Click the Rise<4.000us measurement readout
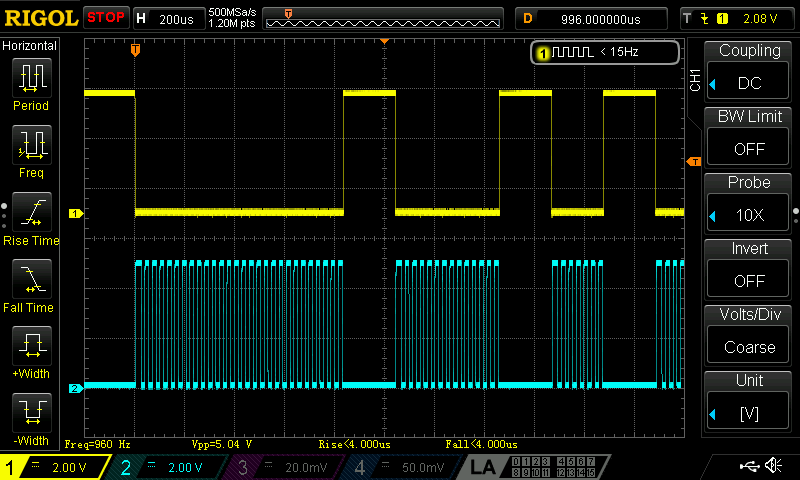The height and width of the screenshot is (480, 800). pyautogui.click(x=355, y=444)
